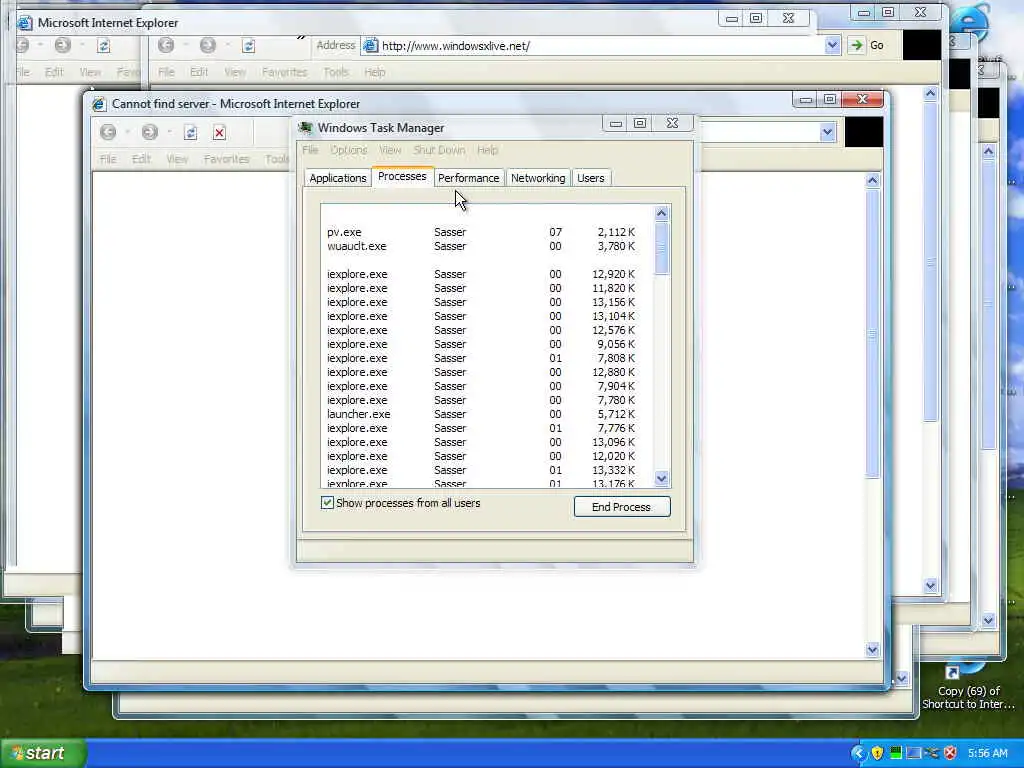Viewport: 1024px width, 768px height.
Task: Open the Start menu
Action: (43, 753)
